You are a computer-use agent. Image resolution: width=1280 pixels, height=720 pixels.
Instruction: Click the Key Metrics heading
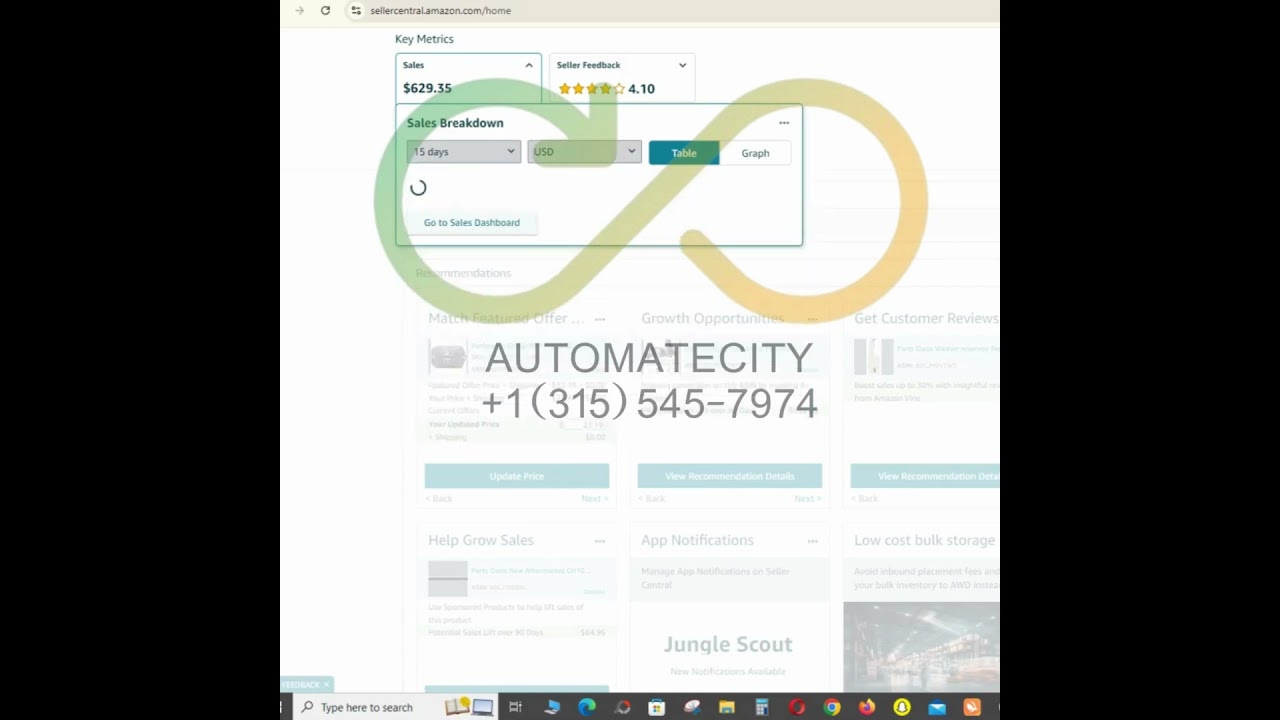[x=424, y=39]
